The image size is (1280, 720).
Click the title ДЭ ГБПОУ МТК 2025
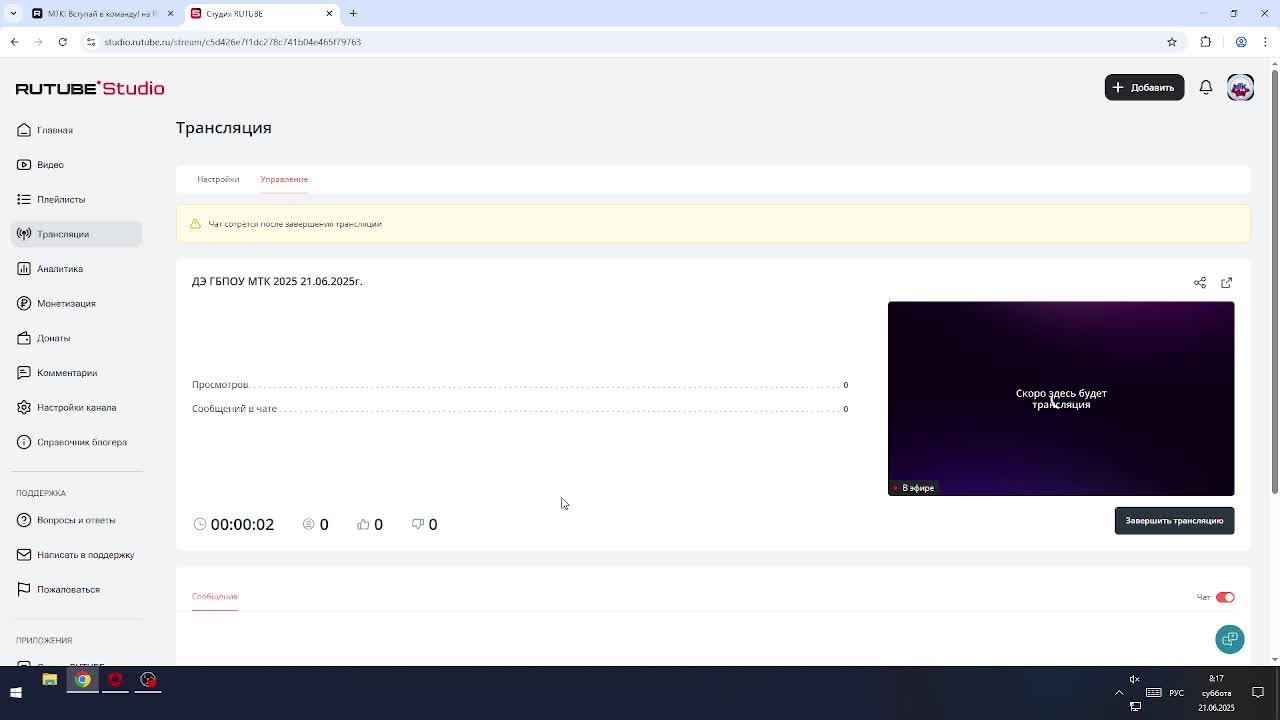pyautogui.click(x=277, y=281)
